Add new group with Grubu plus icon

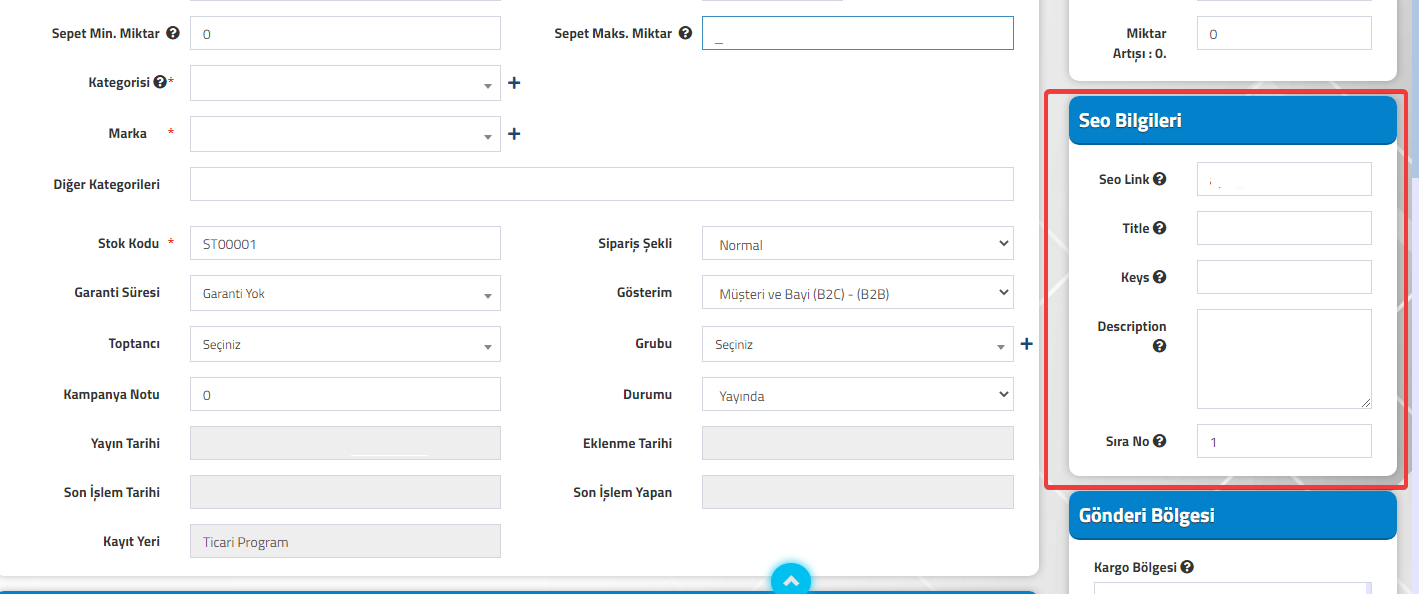(1026, 344)
